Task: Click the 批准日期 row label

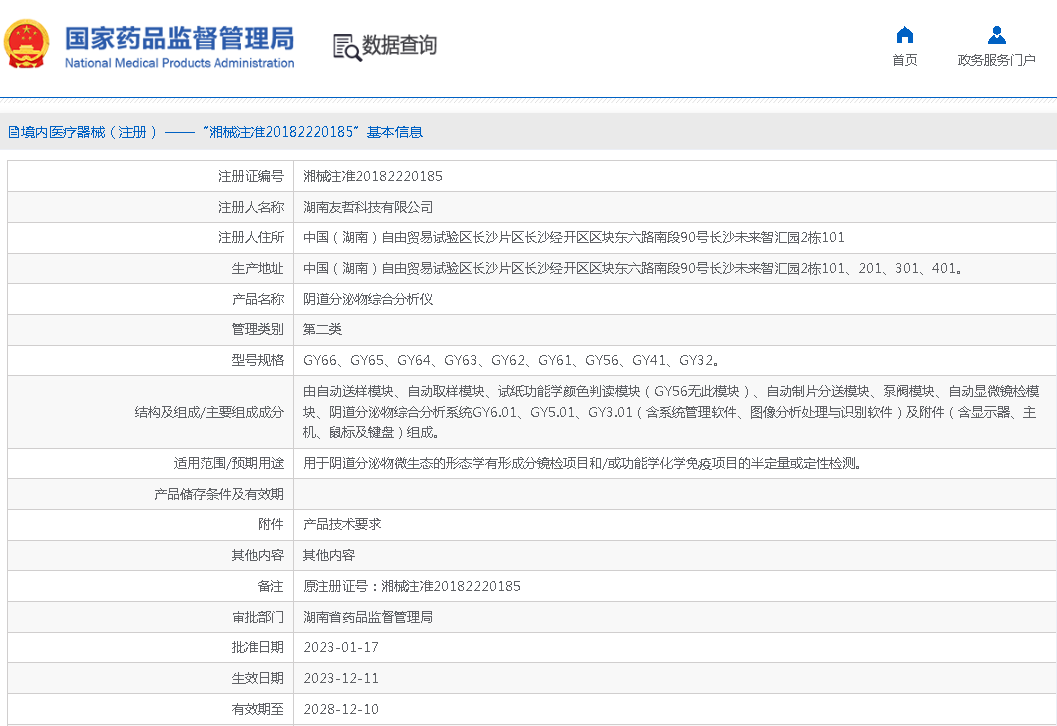Action: (x=258, y=648)
